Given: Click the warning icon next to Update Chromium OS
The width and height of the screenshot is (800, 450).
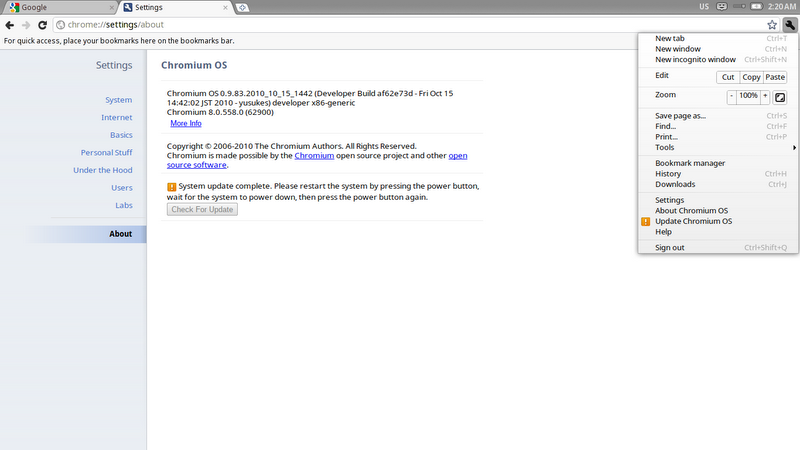Looking at the screenshot, I should coord(645,221).
